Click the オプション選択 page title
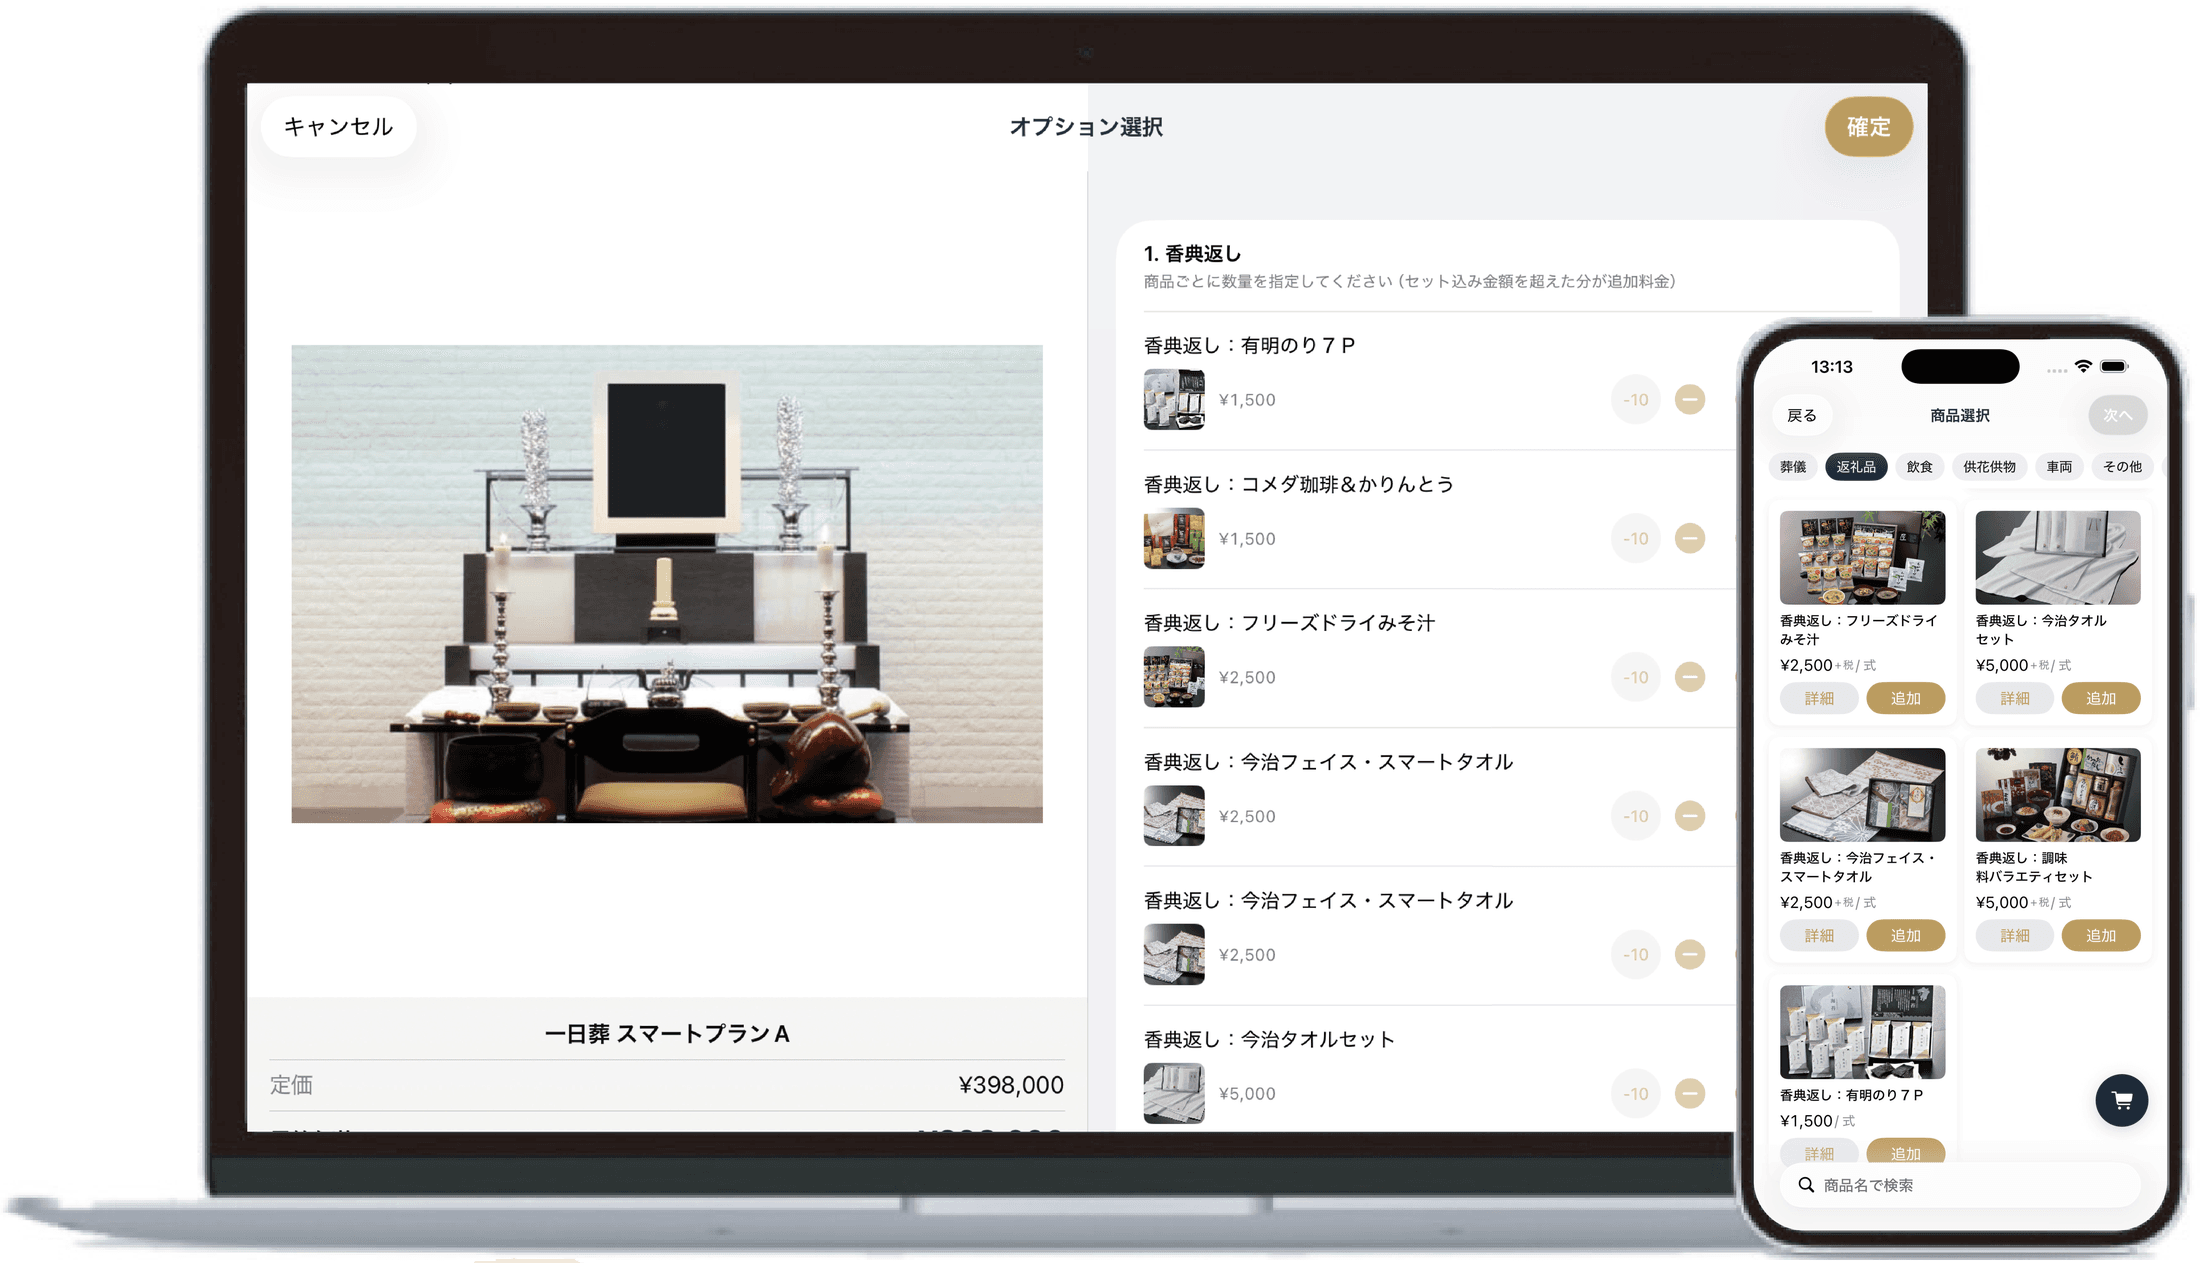This screenshot has width=2200, height=1263. click(x=1086, y=127)
